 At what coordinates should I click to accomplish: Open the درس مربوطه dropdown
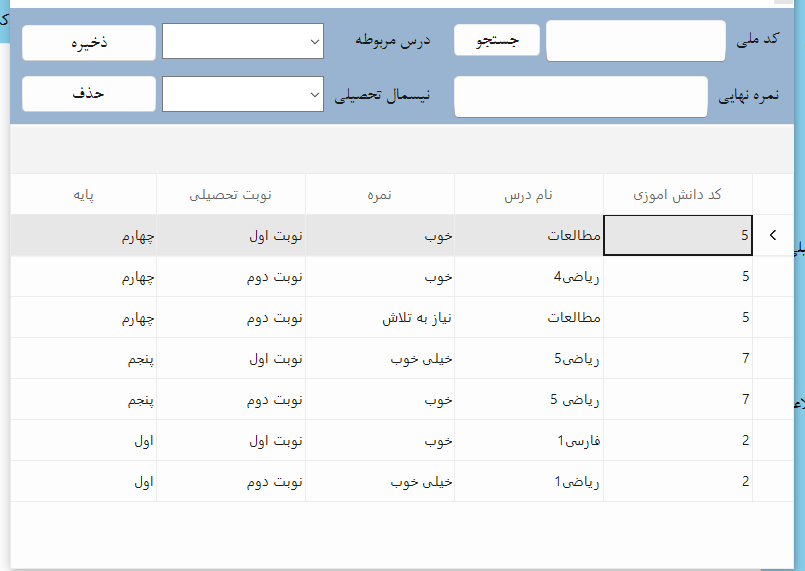243,41
